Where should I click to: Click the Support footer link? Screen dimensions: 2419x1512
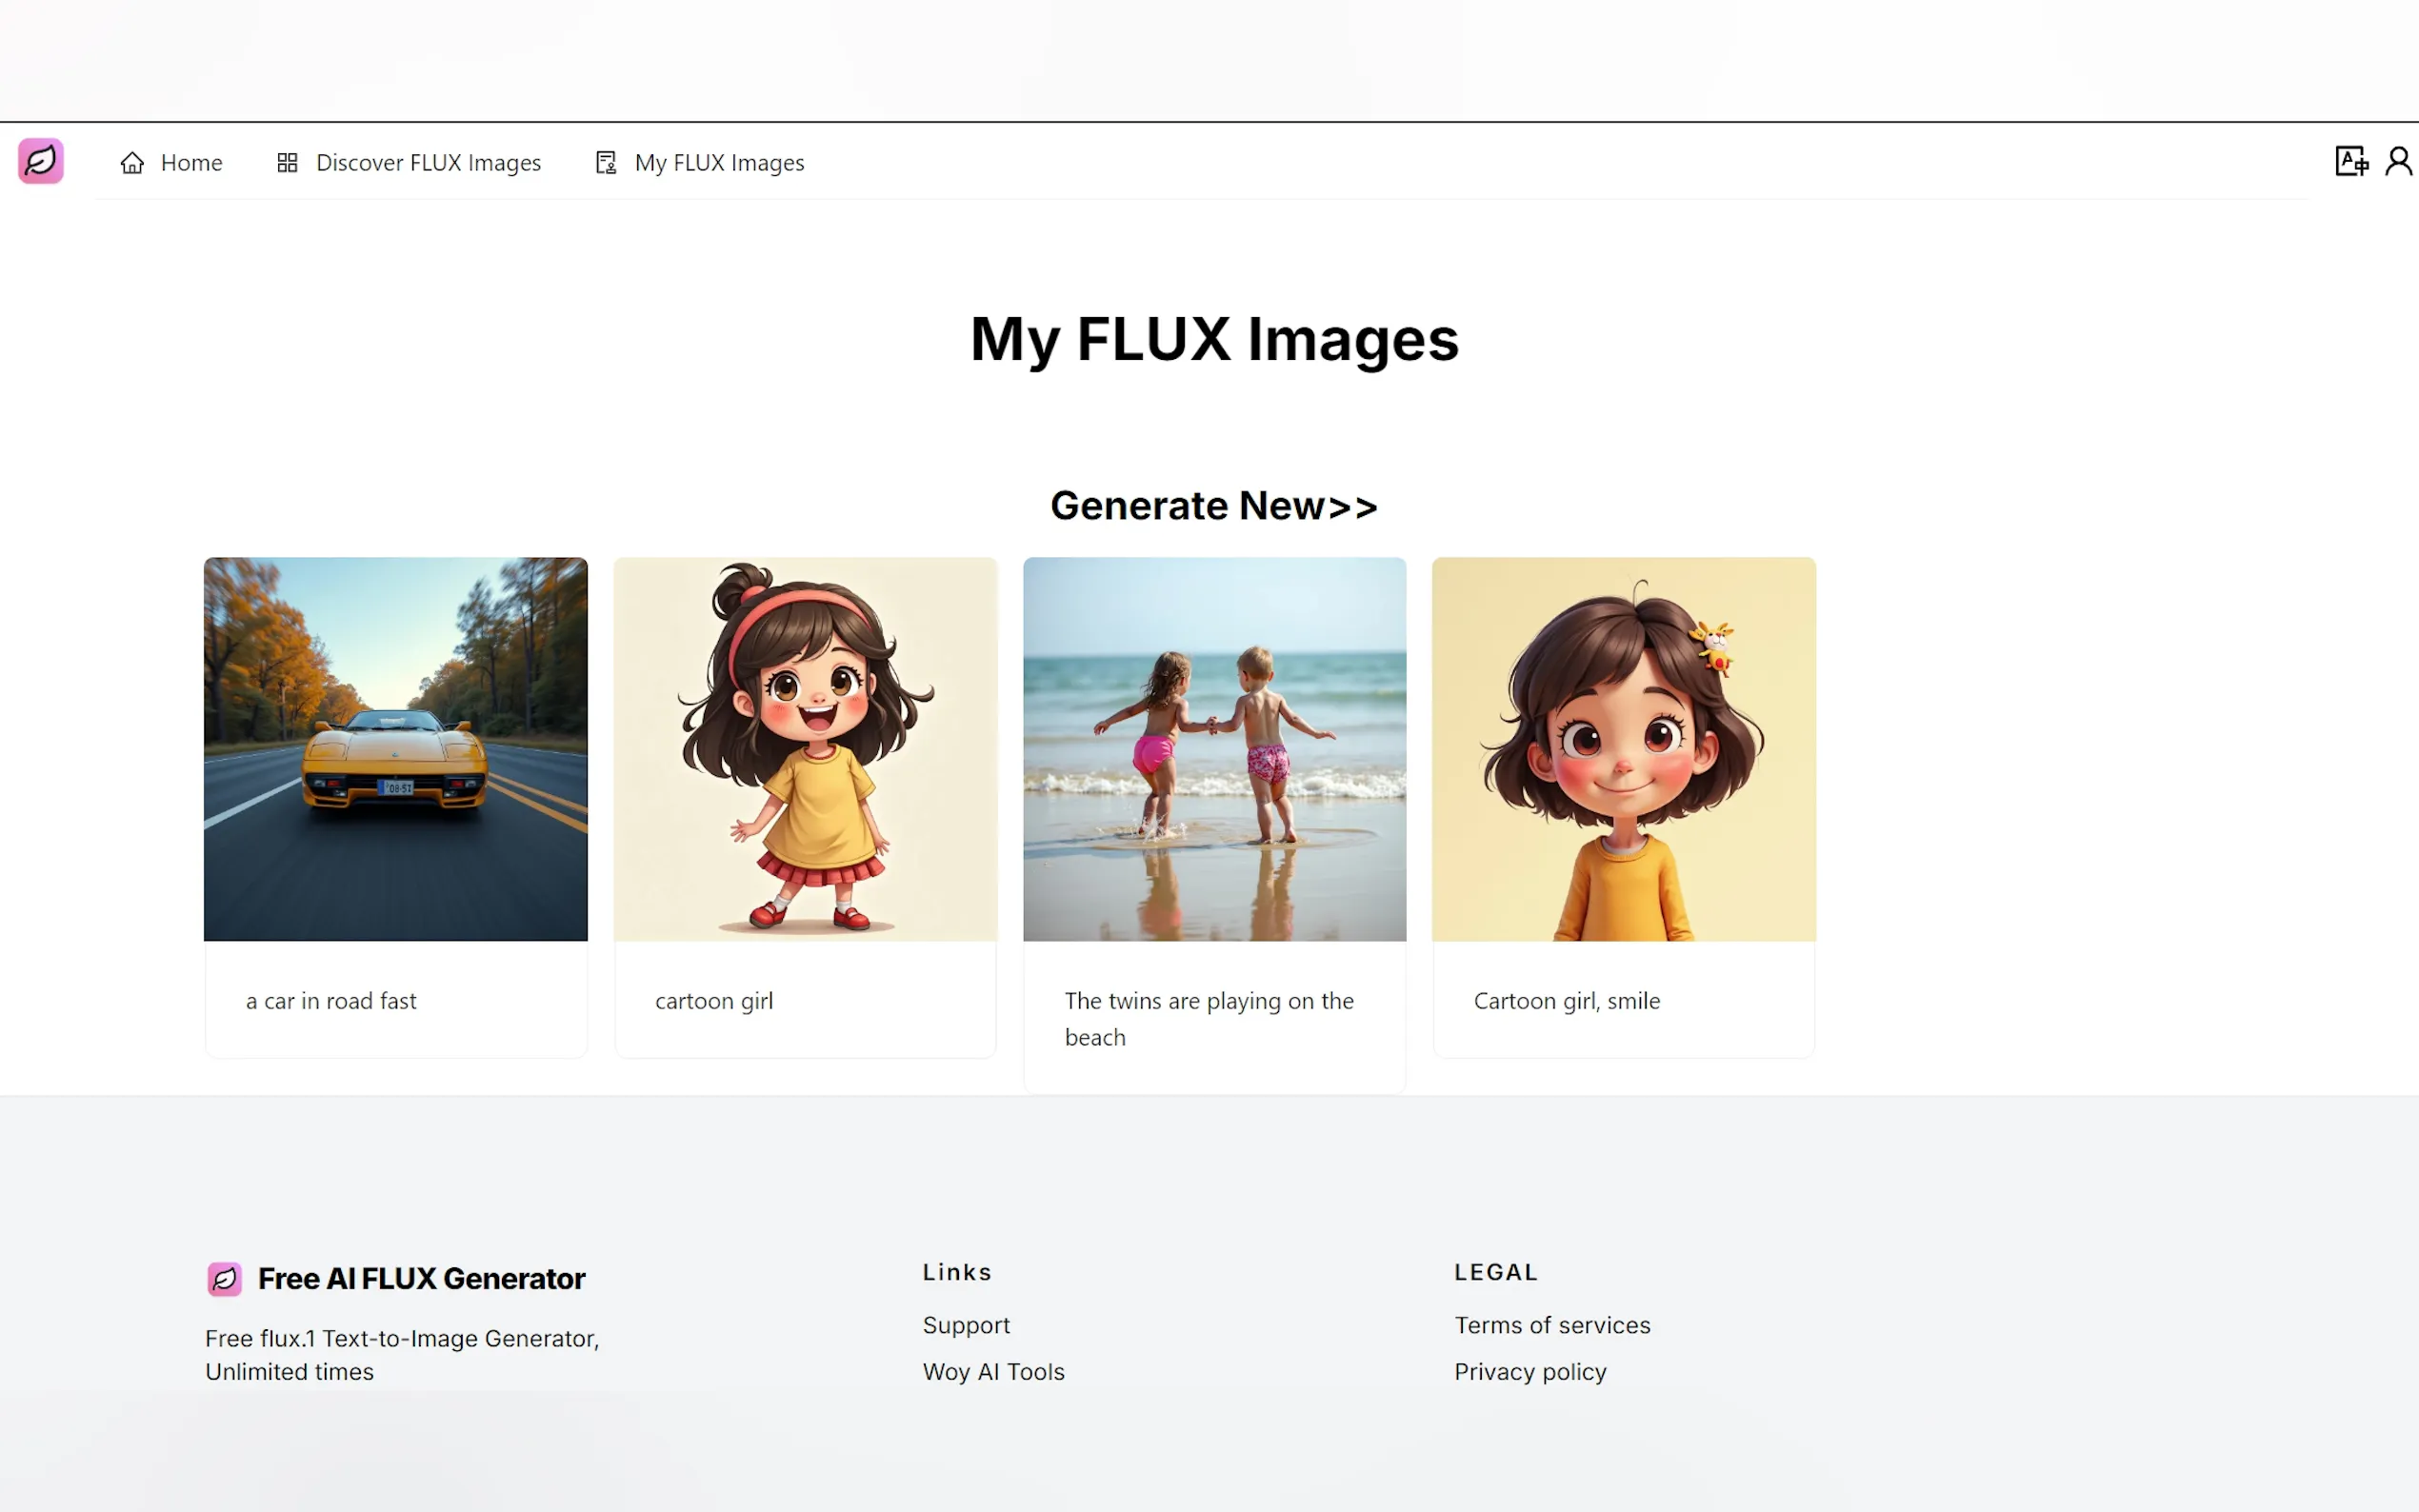[966, 1325]
